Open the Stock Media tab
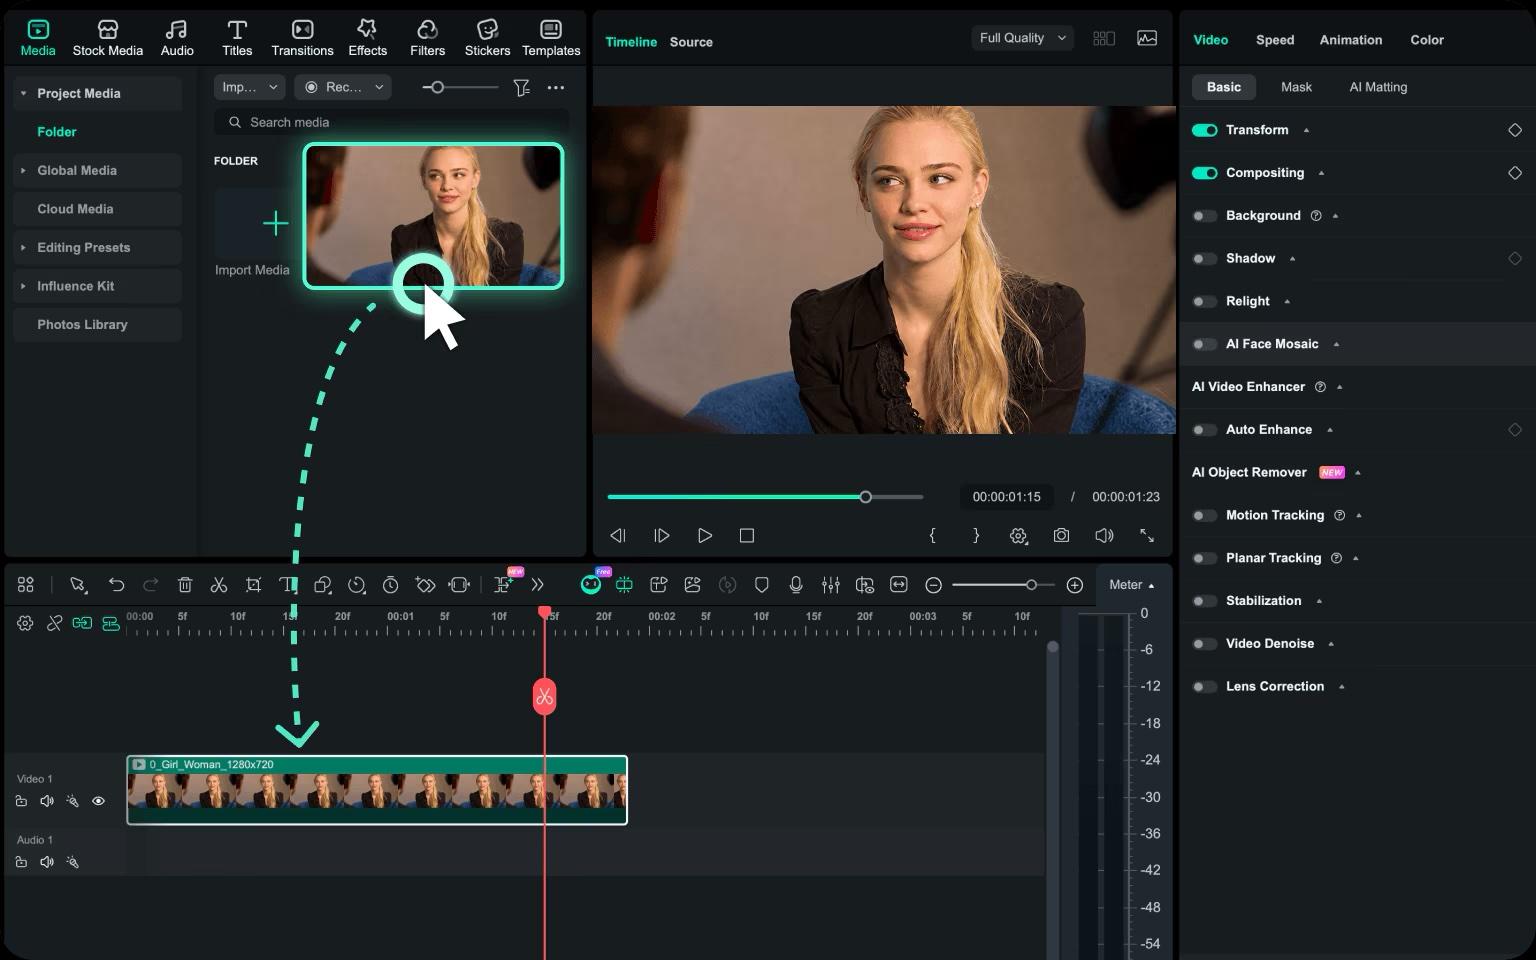 (x=108, y=38)
